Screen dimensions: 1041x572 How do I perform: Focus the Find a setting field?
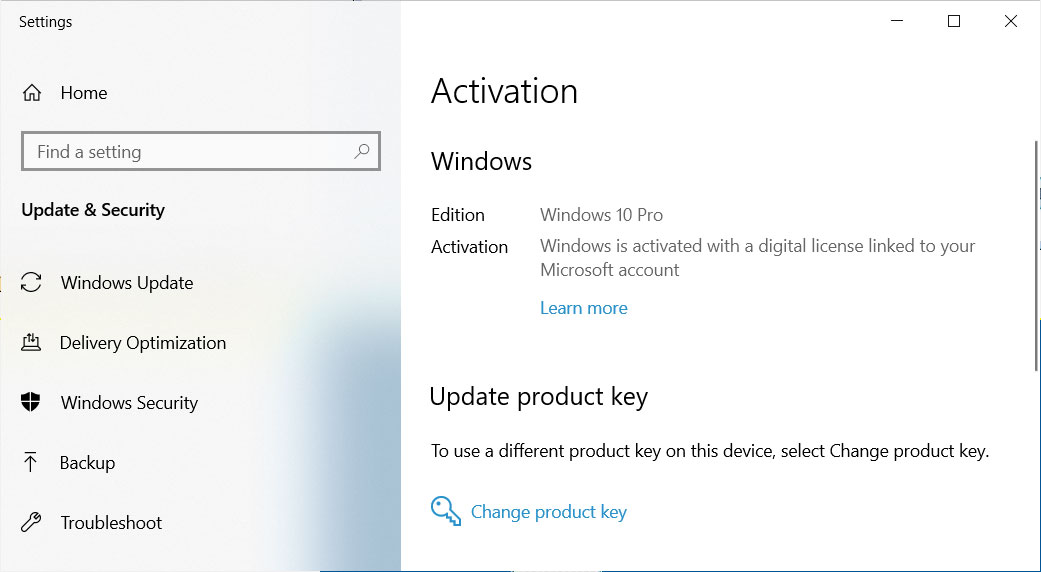tap(200, 151)
